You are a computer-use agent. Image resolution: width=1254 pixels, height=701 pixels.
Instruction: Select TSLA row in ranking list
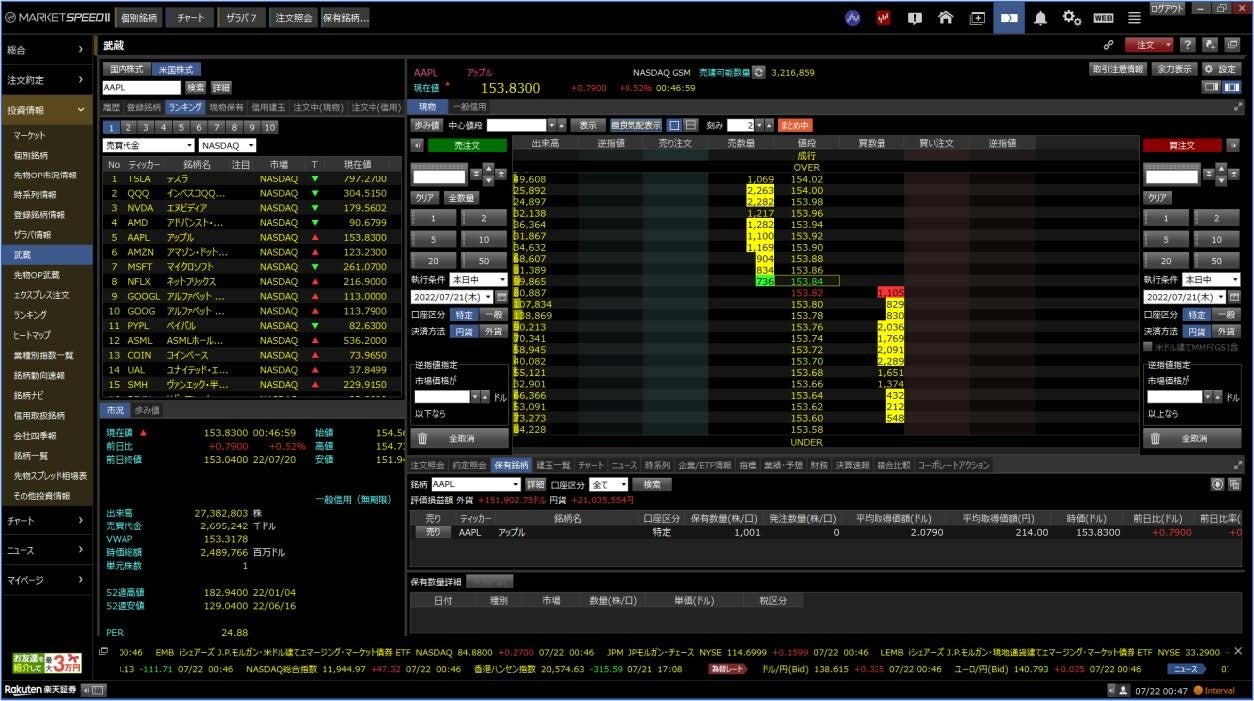pyautogui.click(x=251, y=178)
